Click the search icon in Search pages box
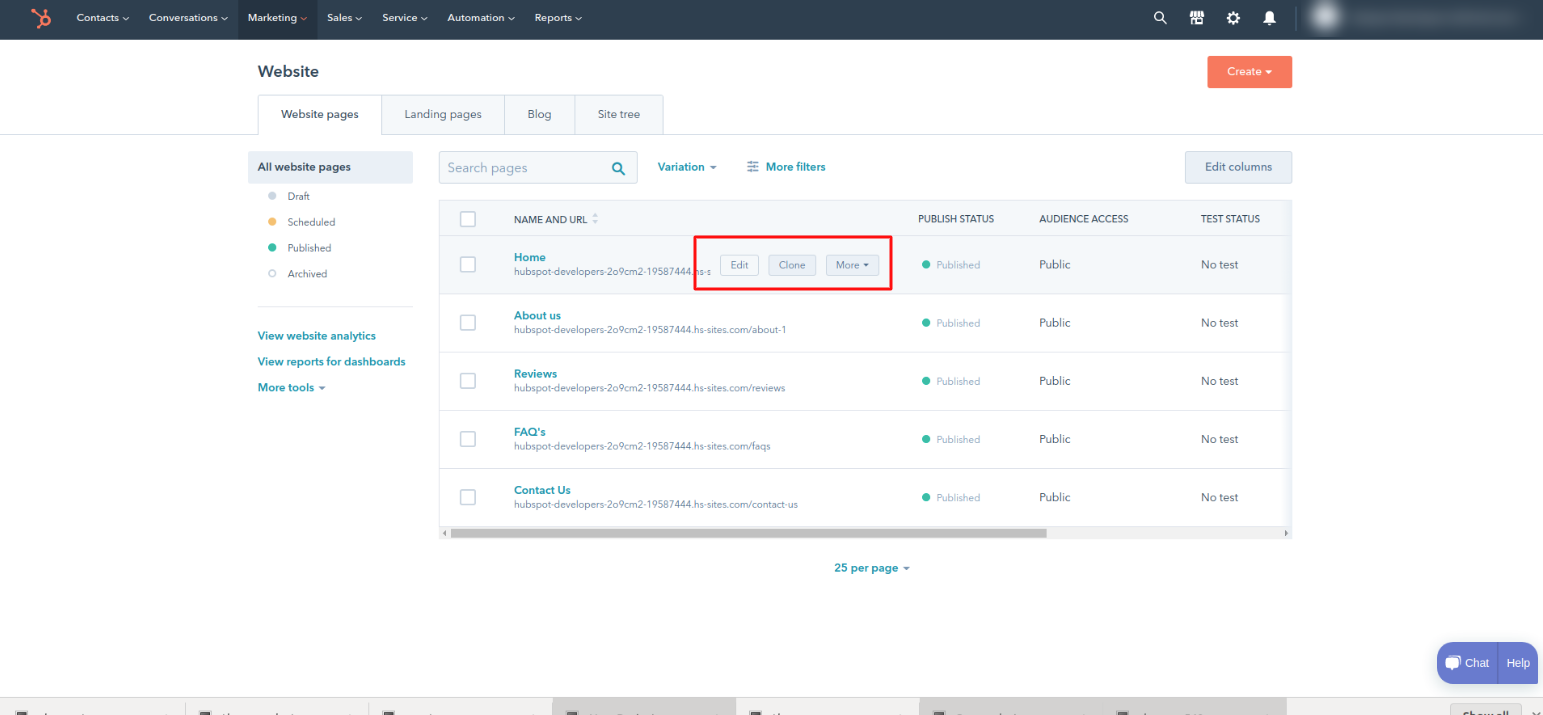The height and width of the screenshot is (715, 1543). (619, 168)
